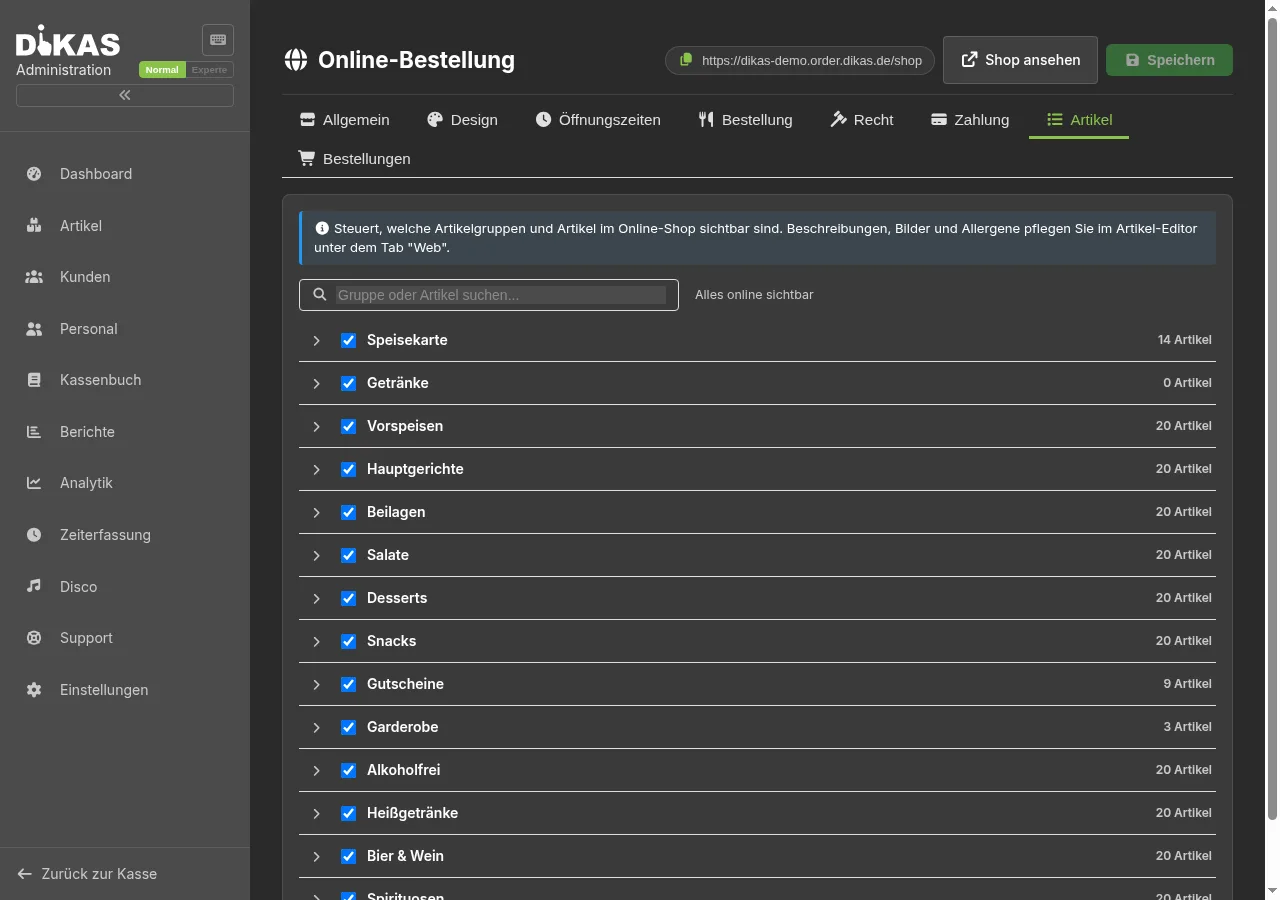
Task: Uncheck the Alkoholfrei checkbox
Action: pos(348,770)
